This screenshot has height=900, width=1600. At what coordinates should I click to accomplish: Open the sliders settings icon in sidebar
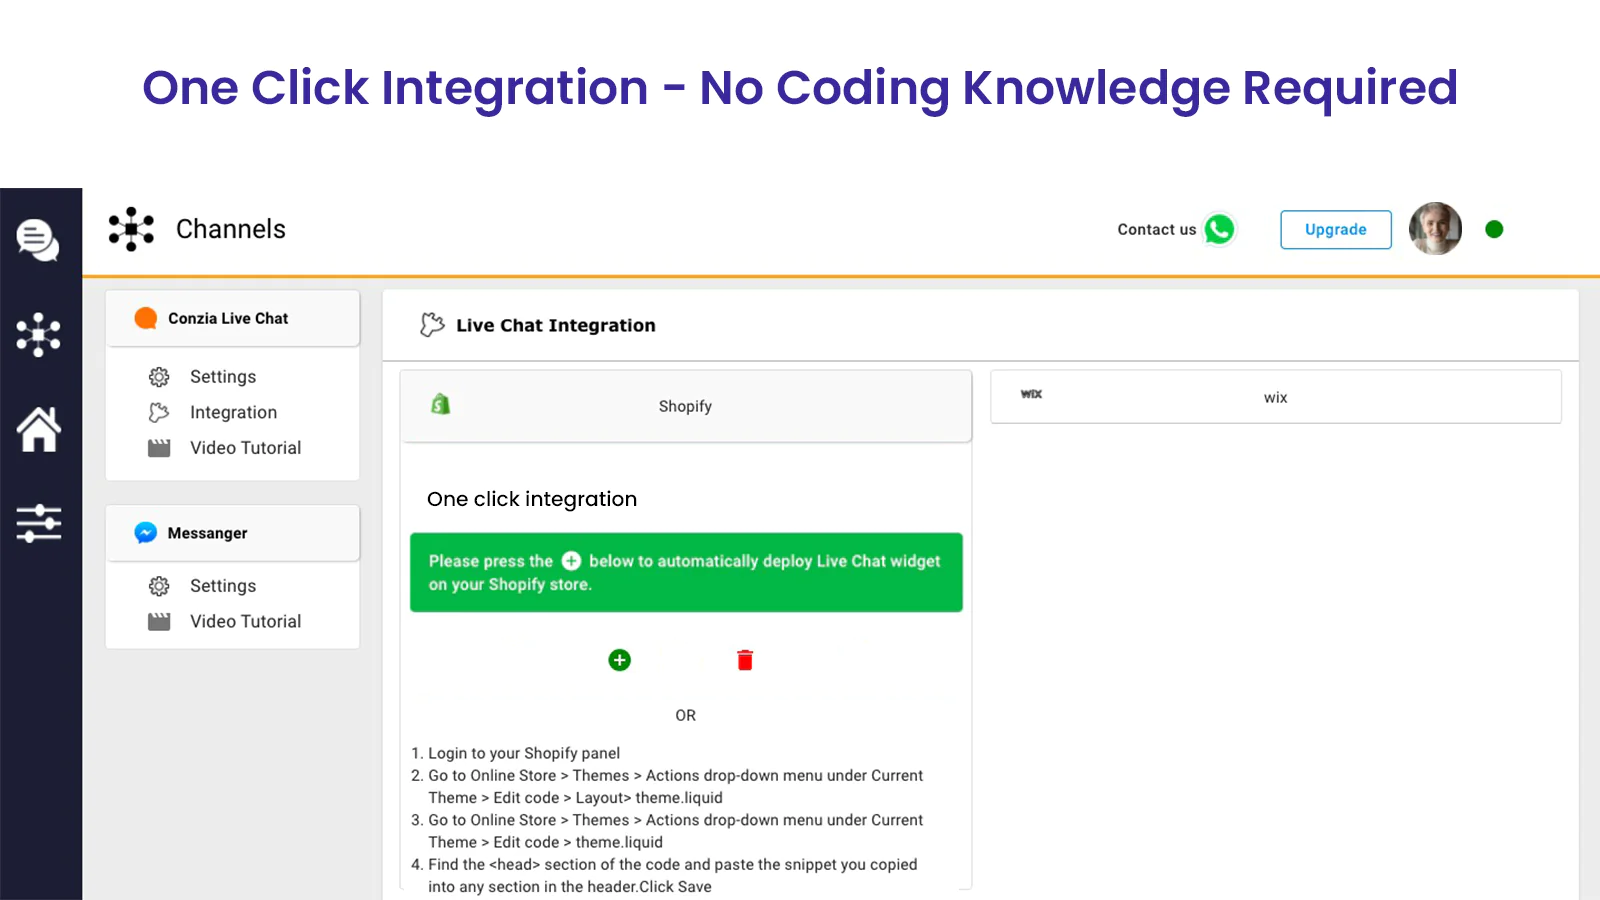point(38,523)
